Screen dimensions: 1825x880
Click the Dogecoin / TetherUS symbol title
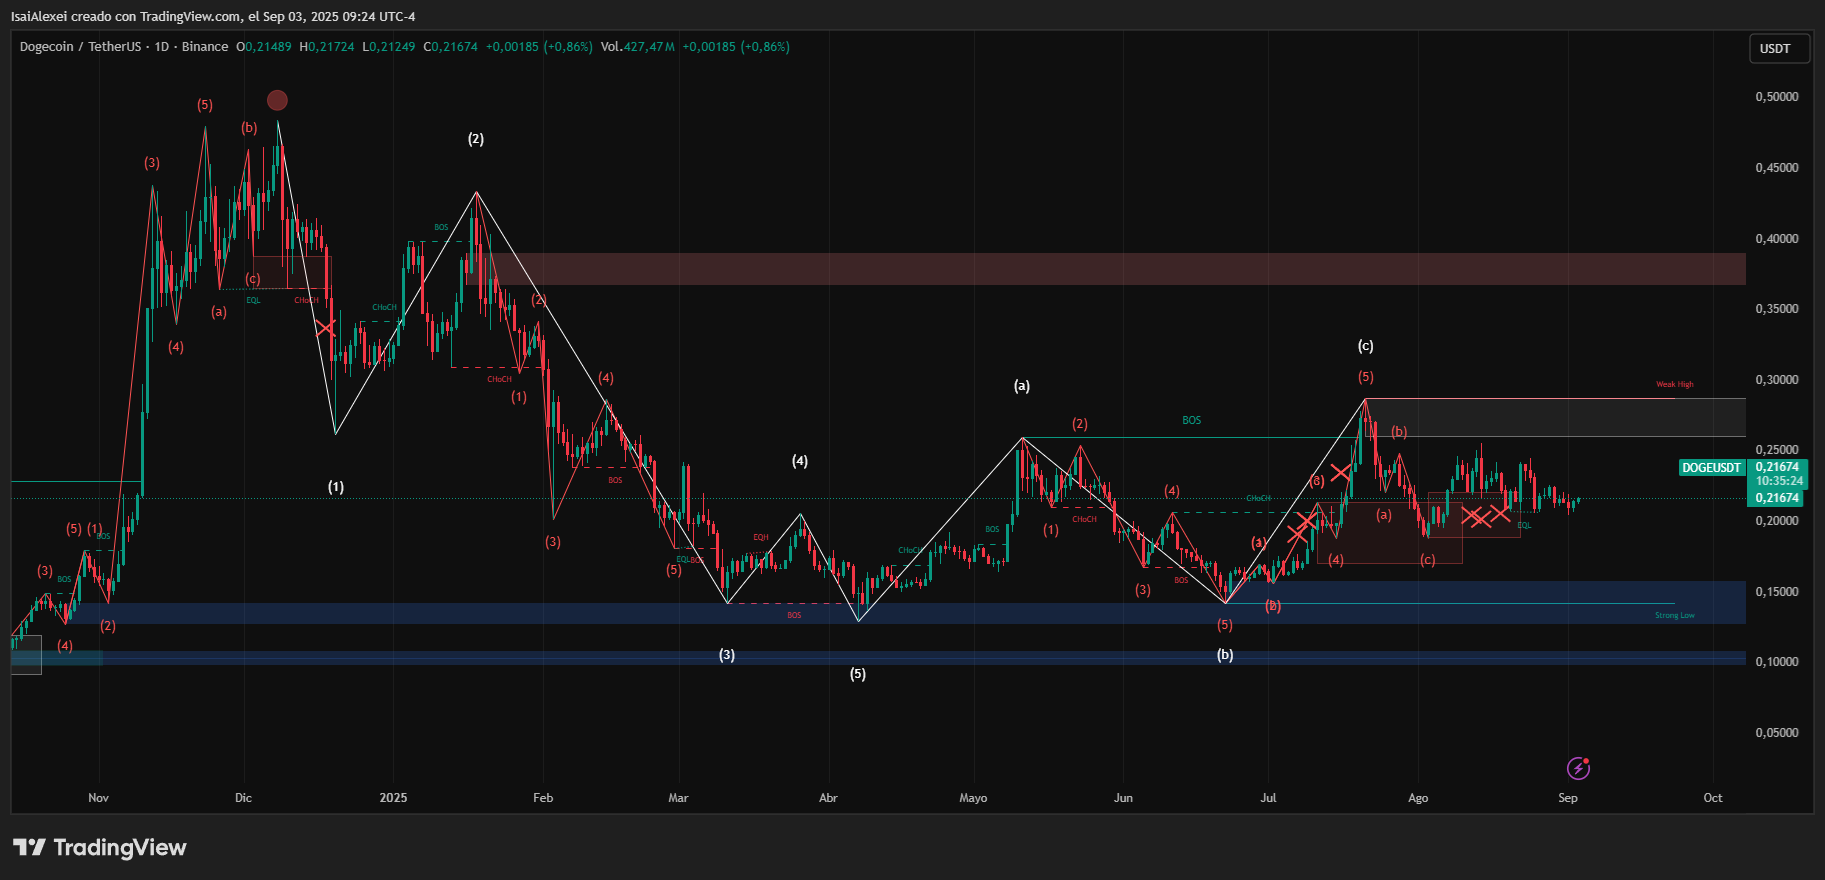tap(80, 47)
